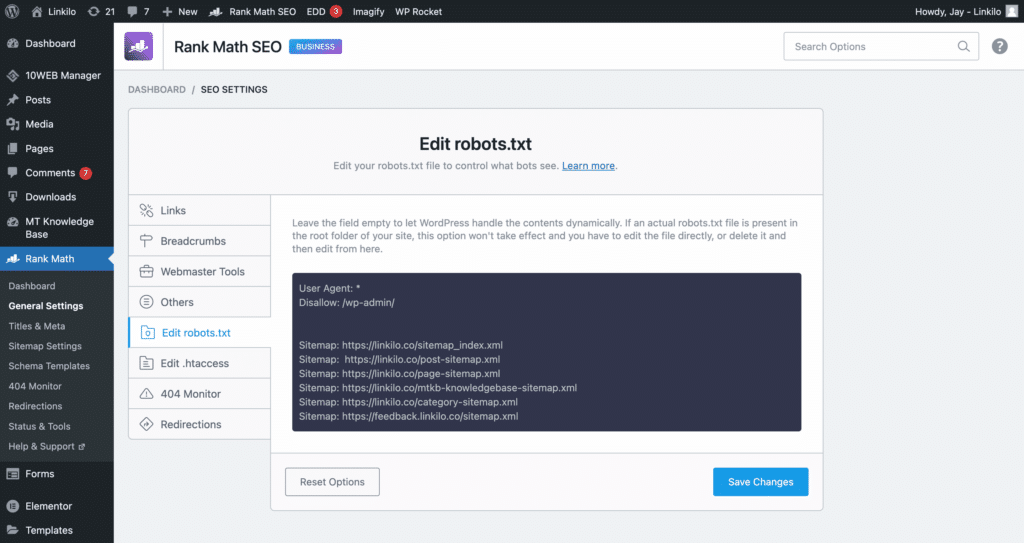Open the Edit .htaccess tab
This screenshot has height=543, width=1024.
coord(200,363)
